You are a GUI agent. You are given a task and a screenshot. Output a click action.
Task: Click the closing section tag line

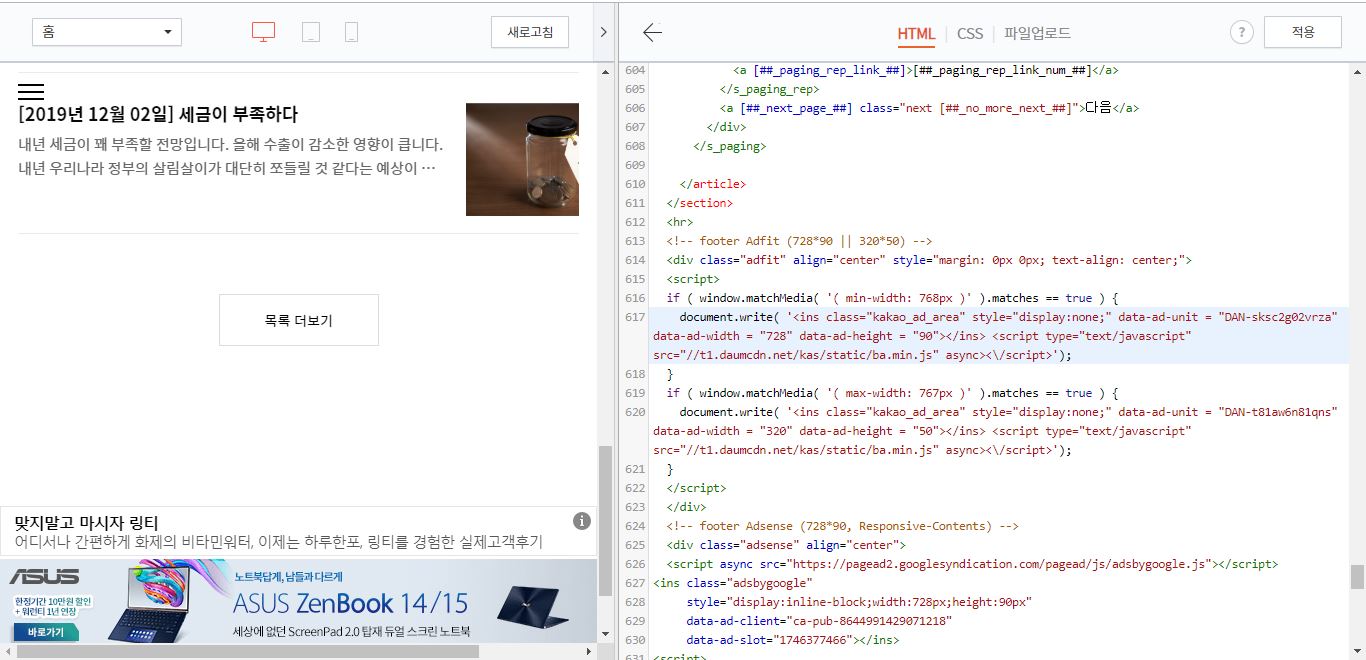click(x=700, y=203)
